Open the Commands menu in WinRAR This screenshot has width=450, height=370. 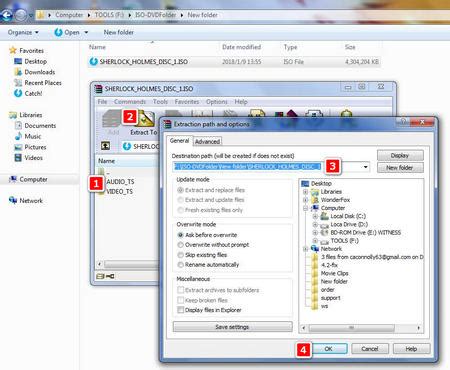[130, 102]
